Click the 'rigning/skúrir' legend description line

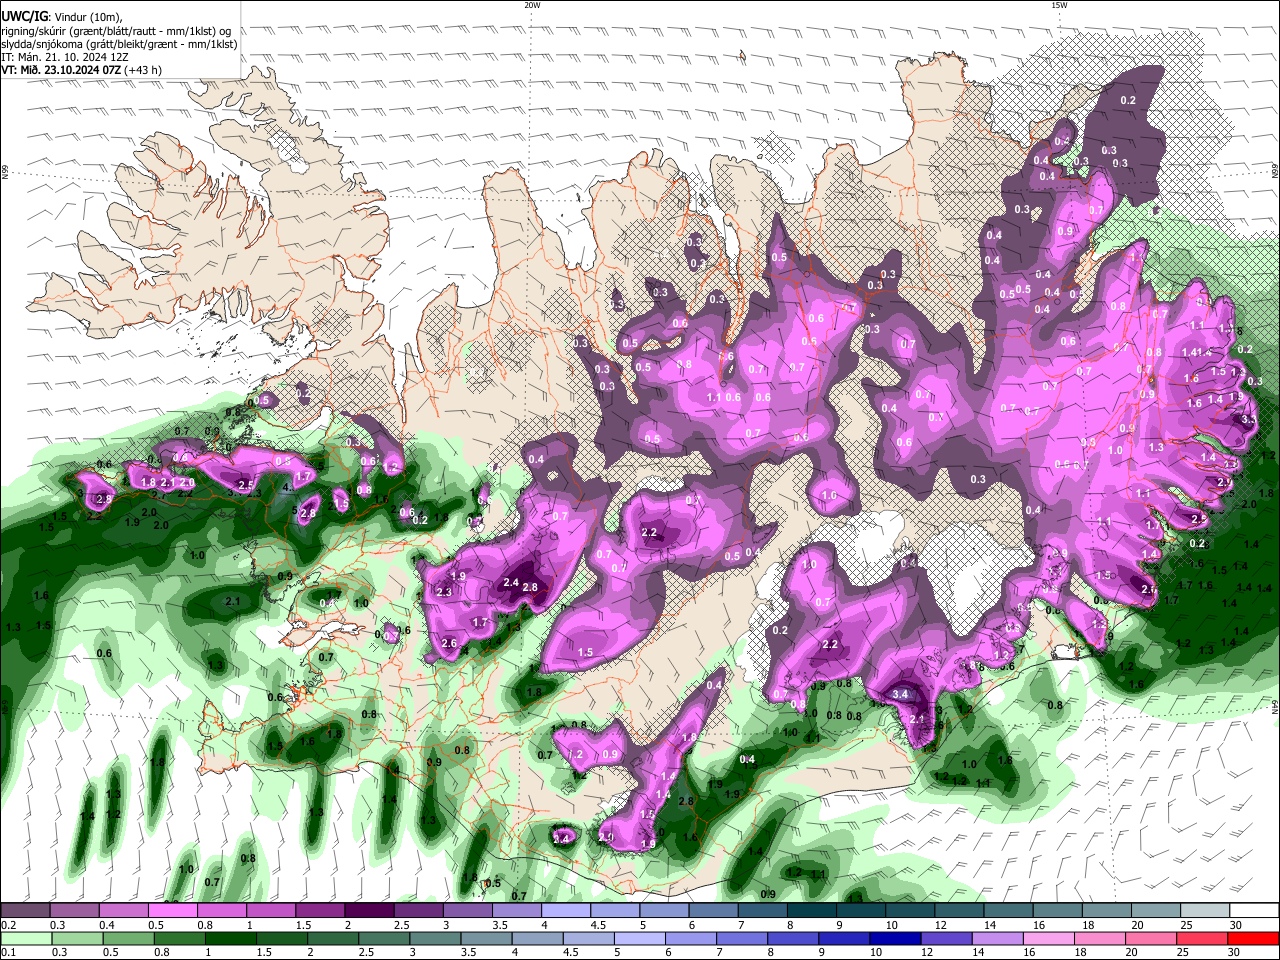[117, 30]
